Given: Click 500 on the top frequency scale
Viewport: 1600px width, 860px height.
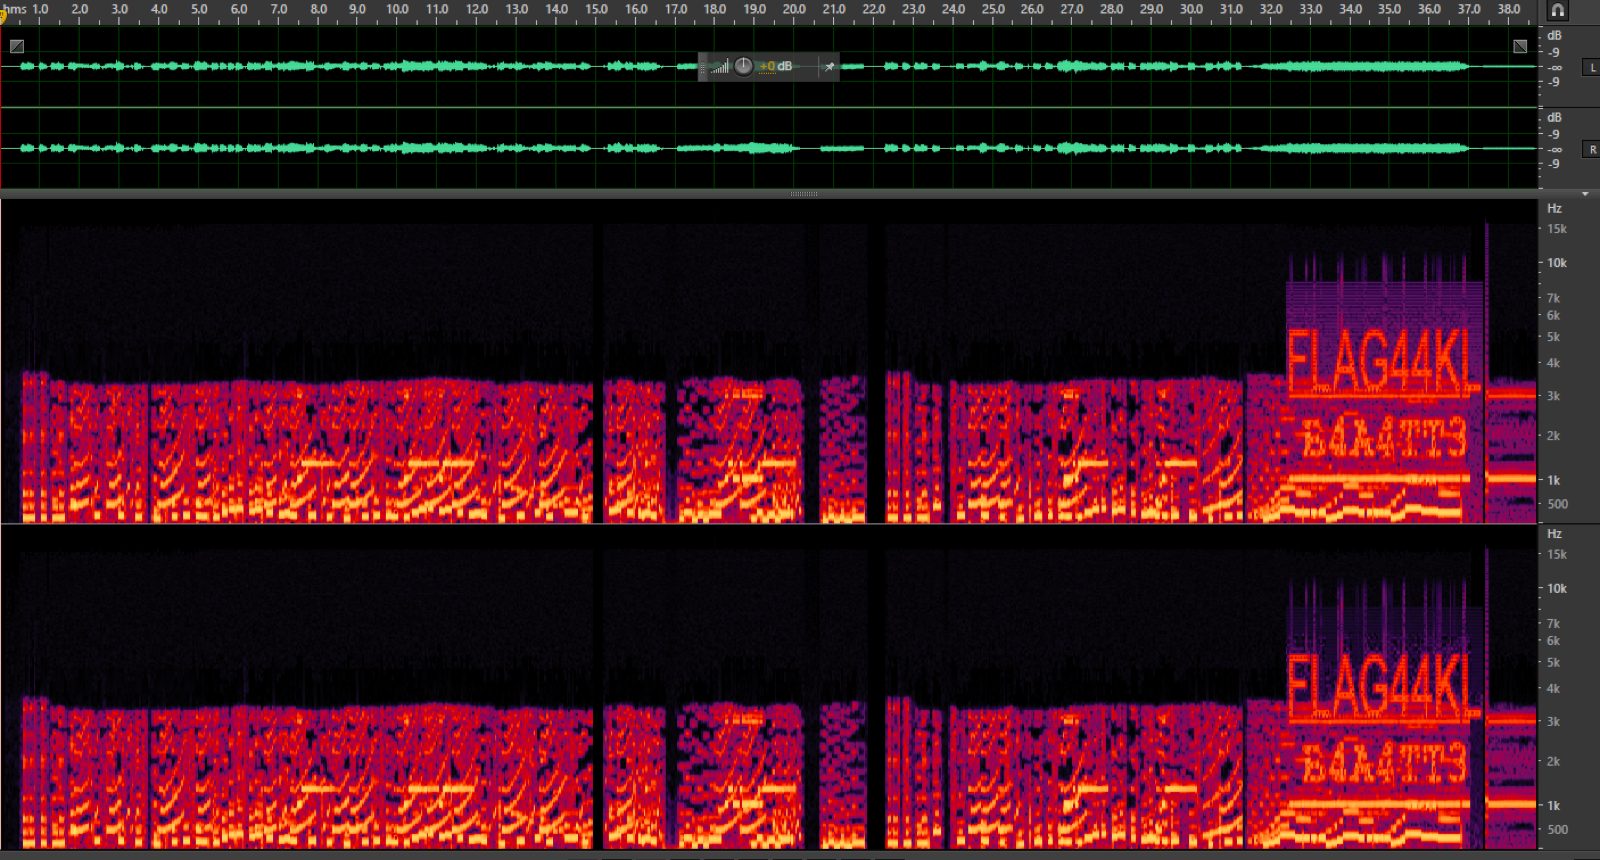Looking at the screenshot, I should [x=1558, y=504].
